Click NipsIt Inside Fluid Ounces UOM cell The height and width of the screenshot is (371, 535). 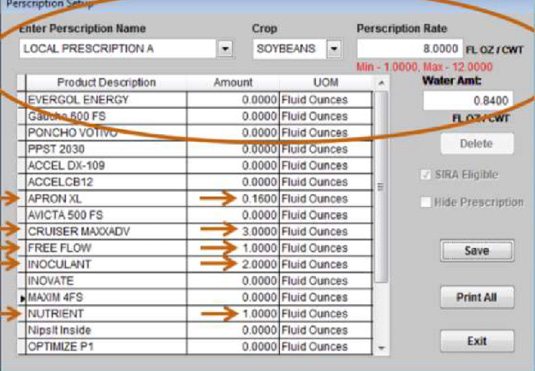pyautogui.click(x=326, y=330)
